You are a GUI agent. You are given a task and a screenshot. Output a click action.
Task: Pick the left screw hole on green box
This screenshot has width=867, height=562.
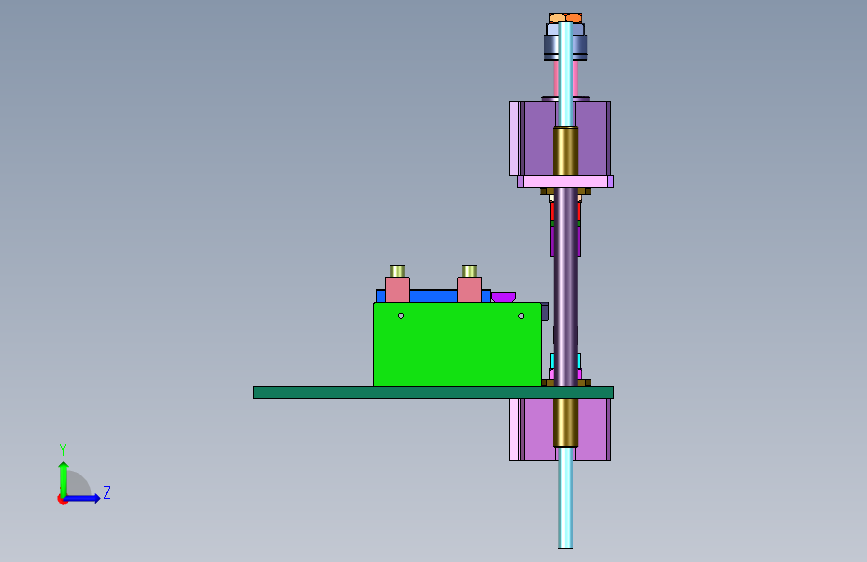tap(401, 316)
